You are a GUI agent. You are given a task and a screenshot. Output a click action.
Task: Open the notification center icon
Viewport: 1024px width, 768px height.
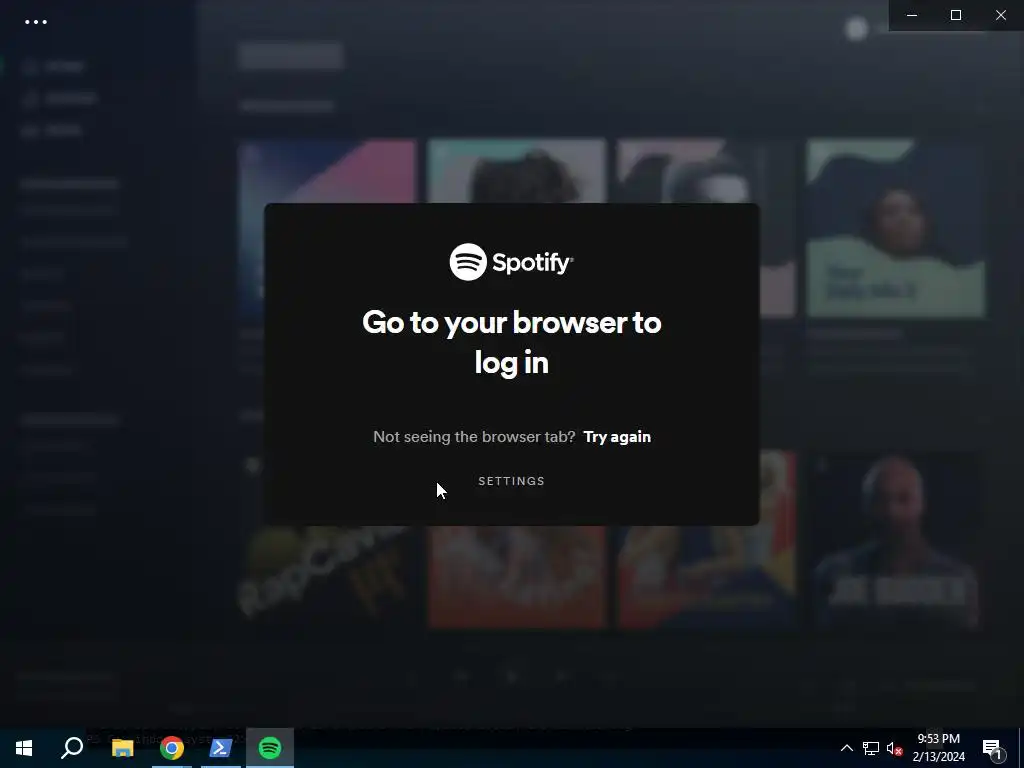(x=993, y=748)
